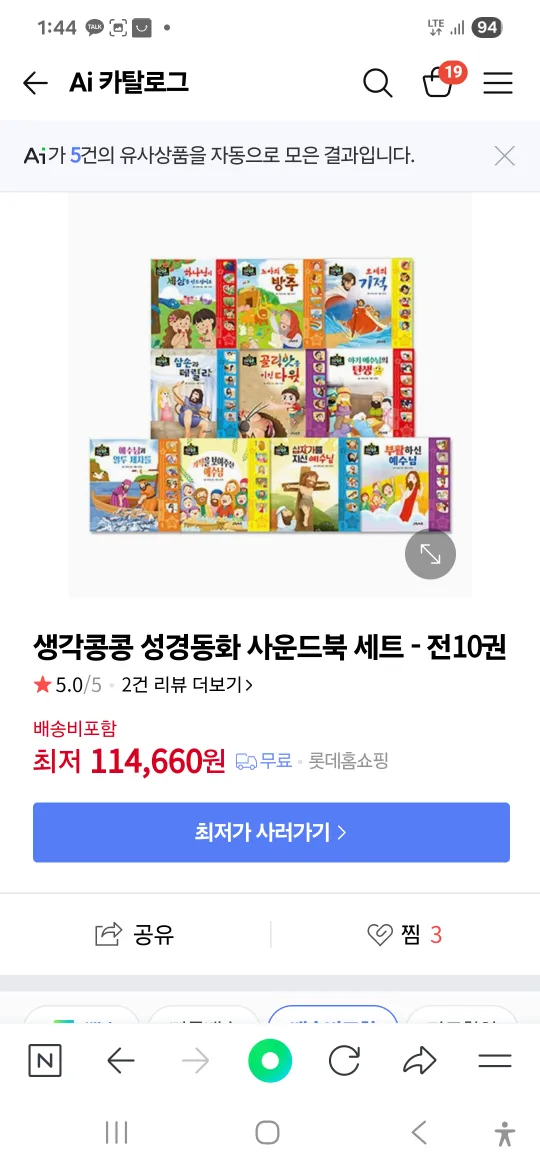Open browser menu with two-line icon
540x1170 pixels.
click(x=495, y=1060)
